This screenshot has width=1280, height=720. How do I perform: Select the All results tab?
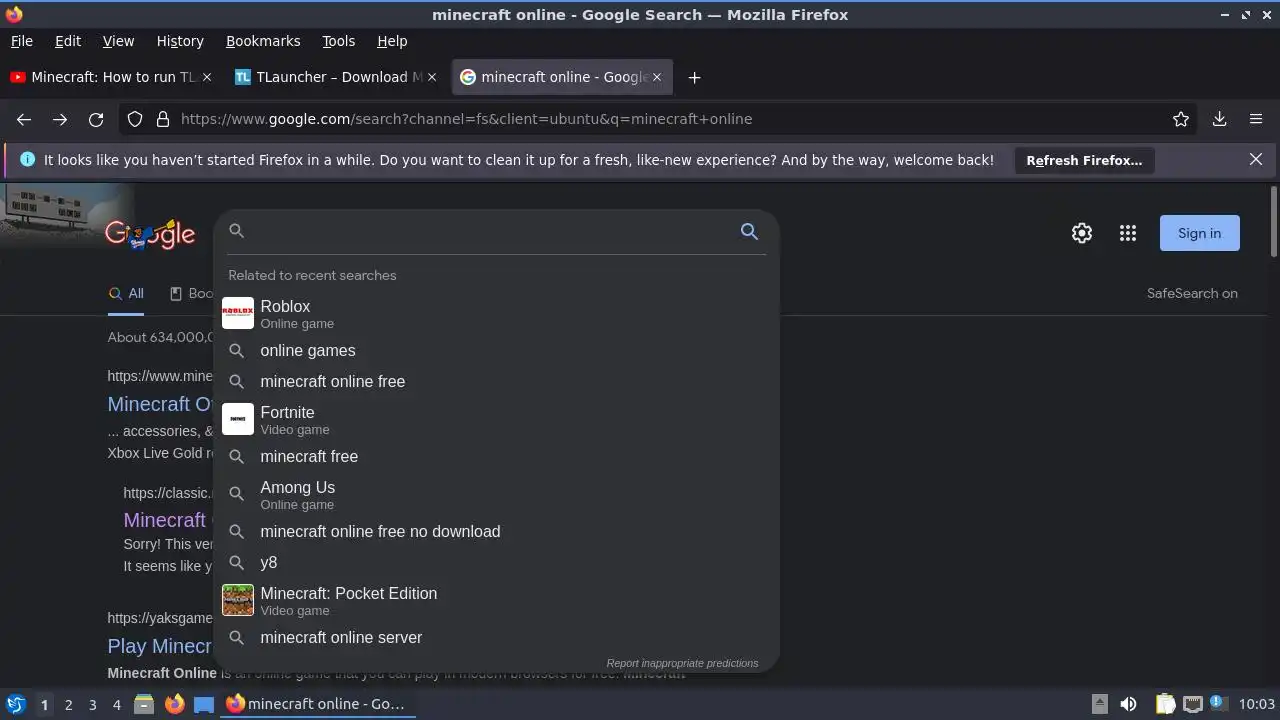[x=126, y=293]
